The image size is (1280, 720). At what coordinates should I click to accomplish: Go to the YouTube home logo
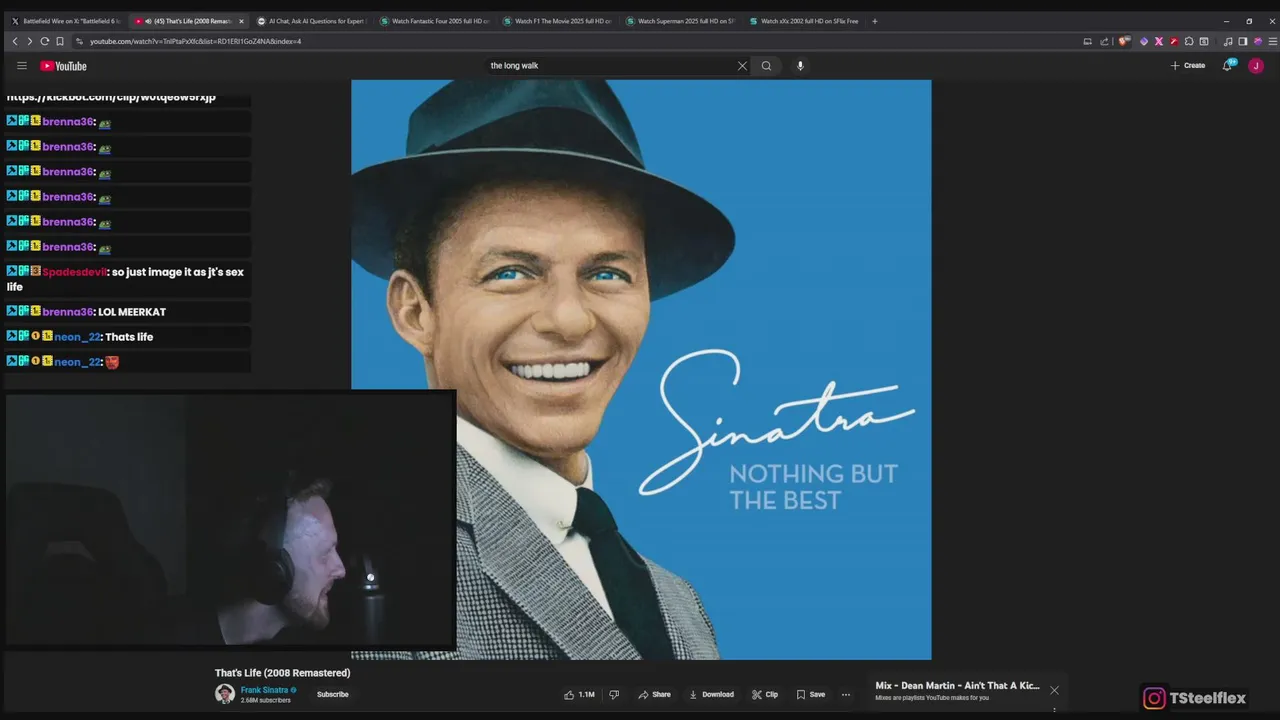[64, 66]
